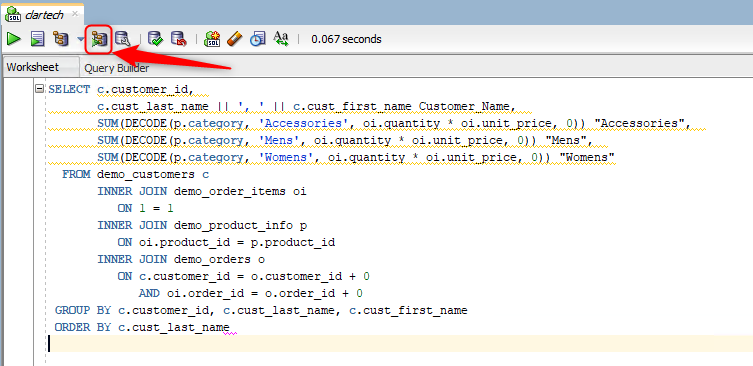Image resolution: width=753 pixels, height=366 pixels.
Task: Open the SQL Tuning Advisor icon
Action: tap(122, 39)
